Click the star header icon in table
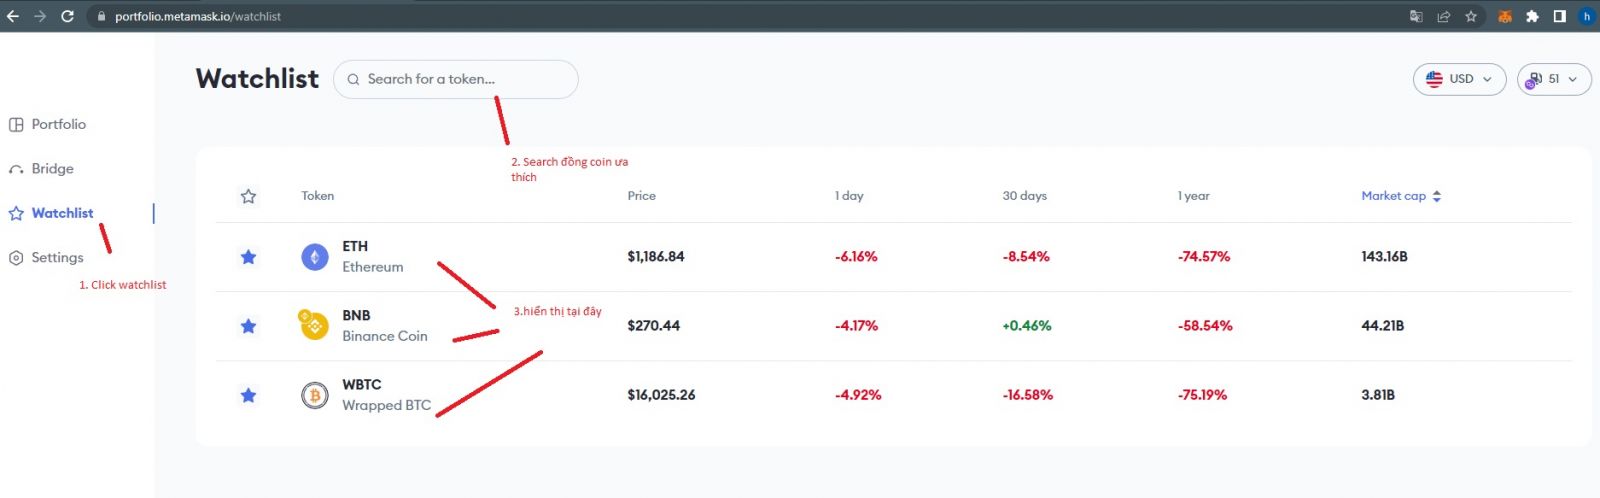This screenshot has height=498, width=1600. (249, 196)
